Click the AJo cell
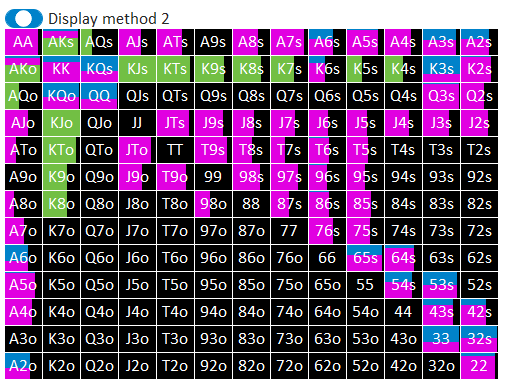The height and width of the screenshot is (388, 508). [23, 123]
